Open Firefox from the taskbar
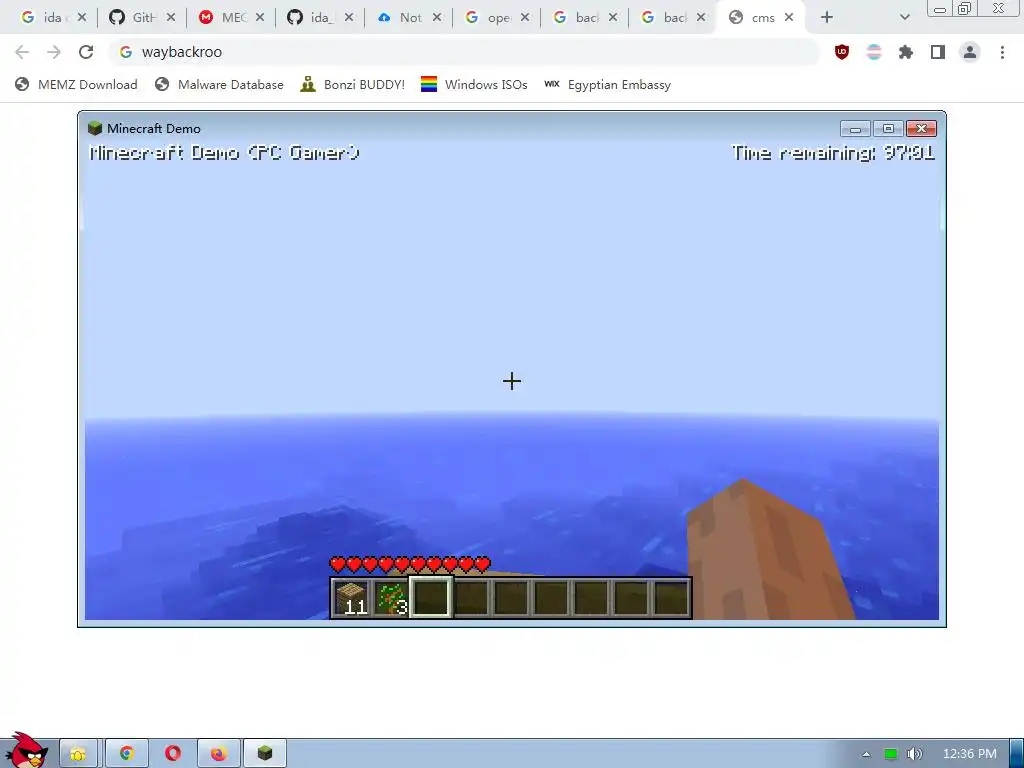The image size is (1024, 768). click(x=218, y=754)
